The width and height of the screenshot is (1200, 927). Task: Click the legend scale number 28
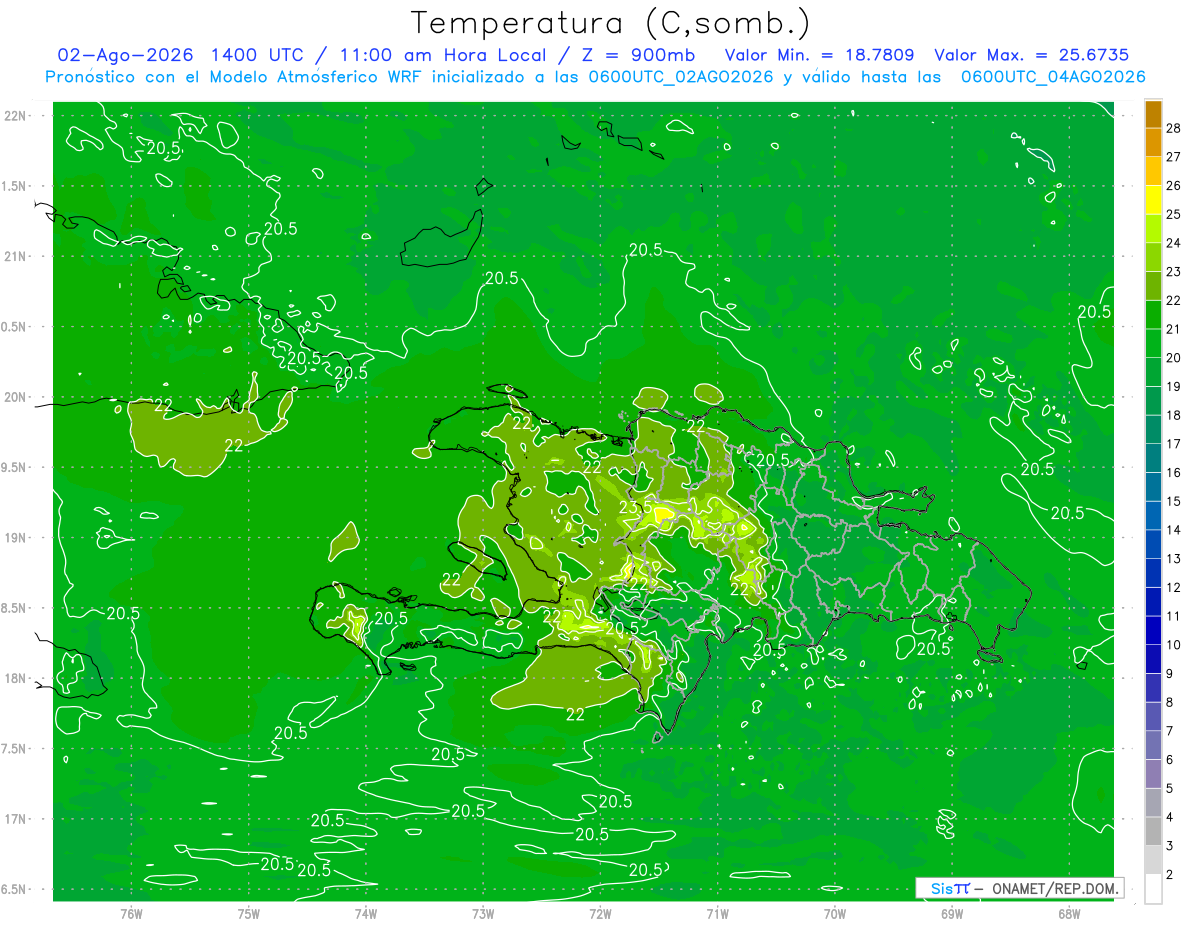click(1173, 128)
